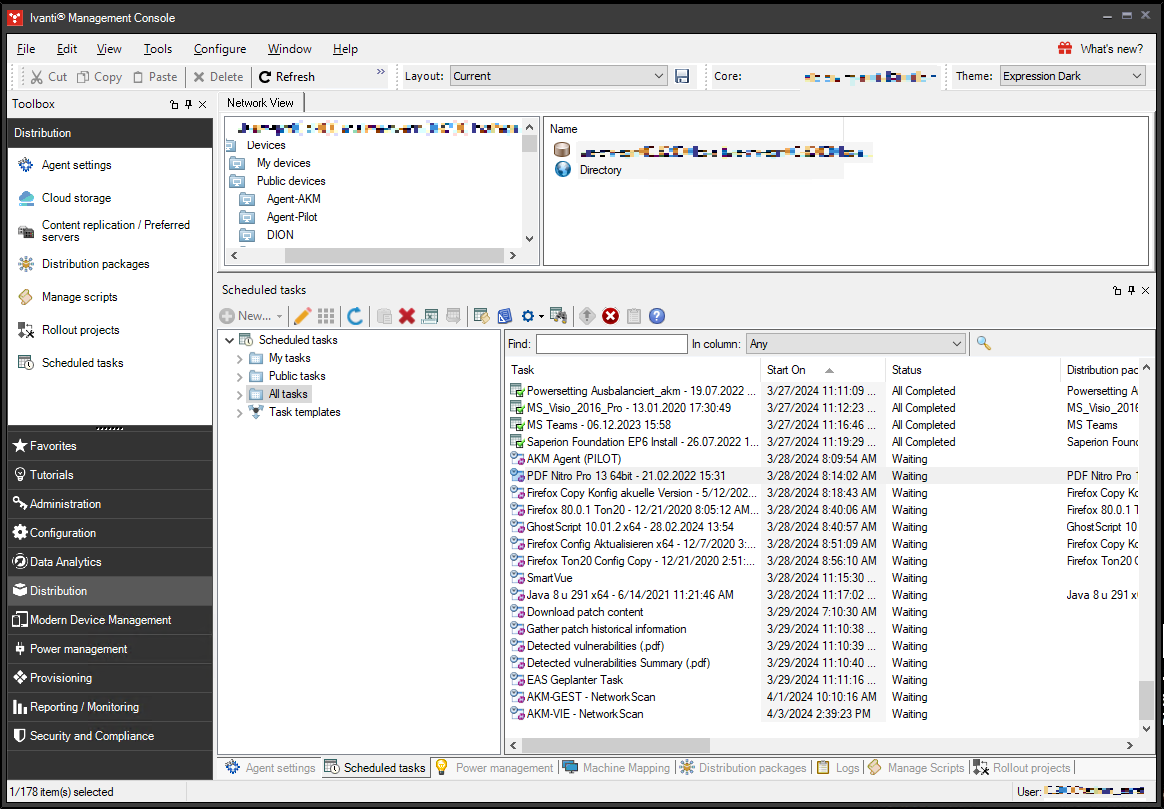Open the Theme dropdown showing Expression Dark

tap(1072, 76)
